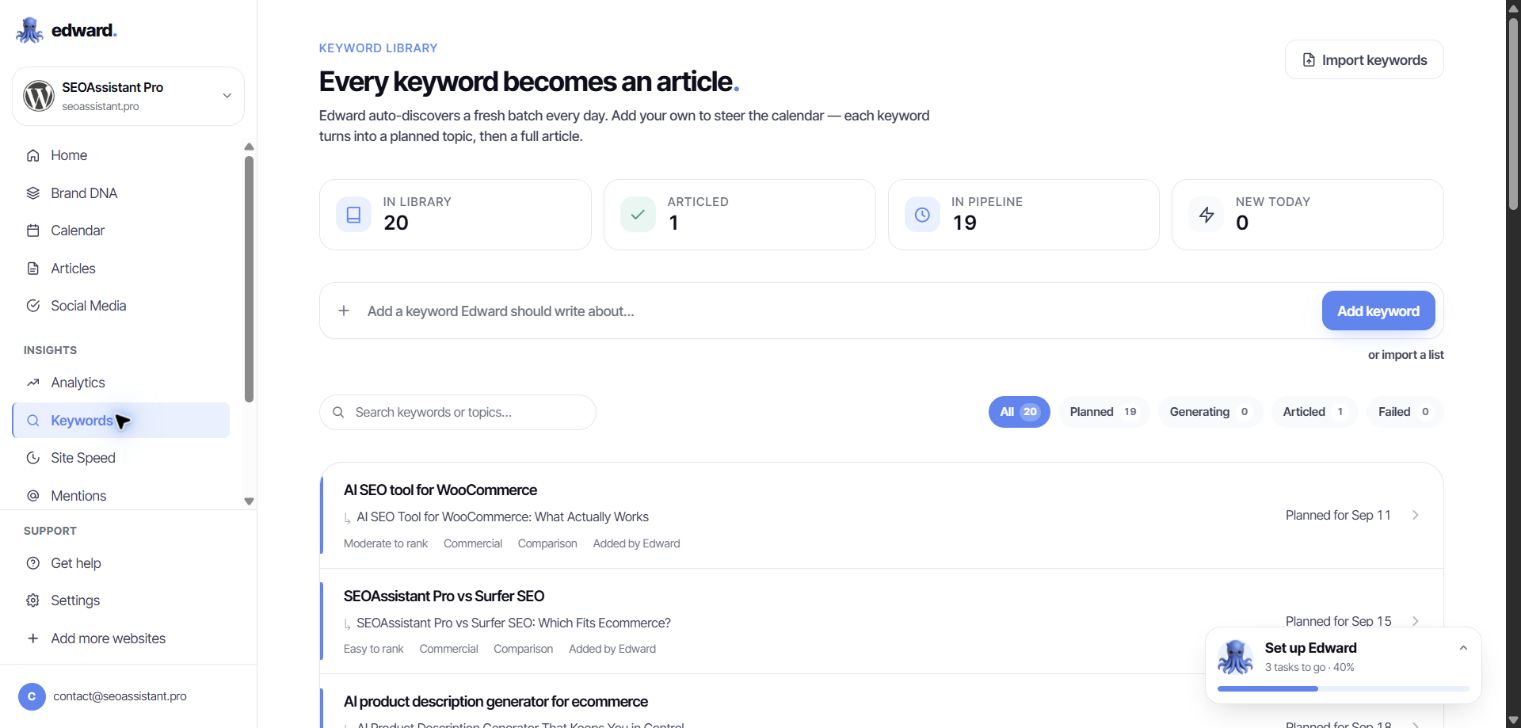
Task: Click the Import keywords button
Action: (1364, 60)
